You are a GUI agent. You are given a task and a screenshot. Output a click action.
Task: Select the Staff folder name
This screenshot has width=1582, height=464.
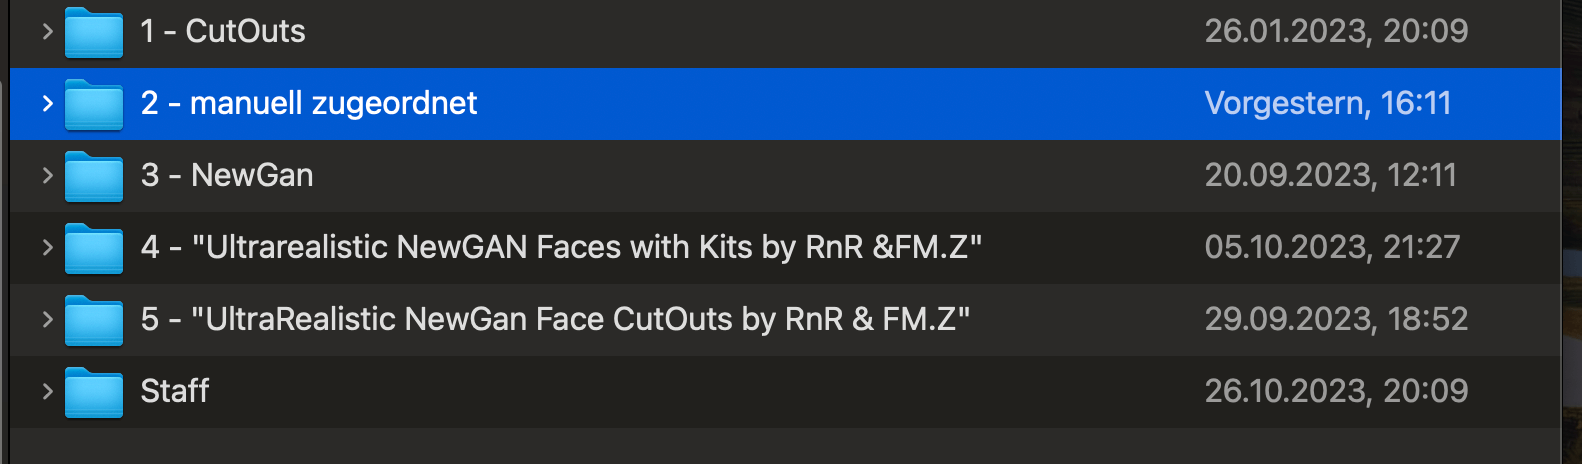[x=175, y=390]
